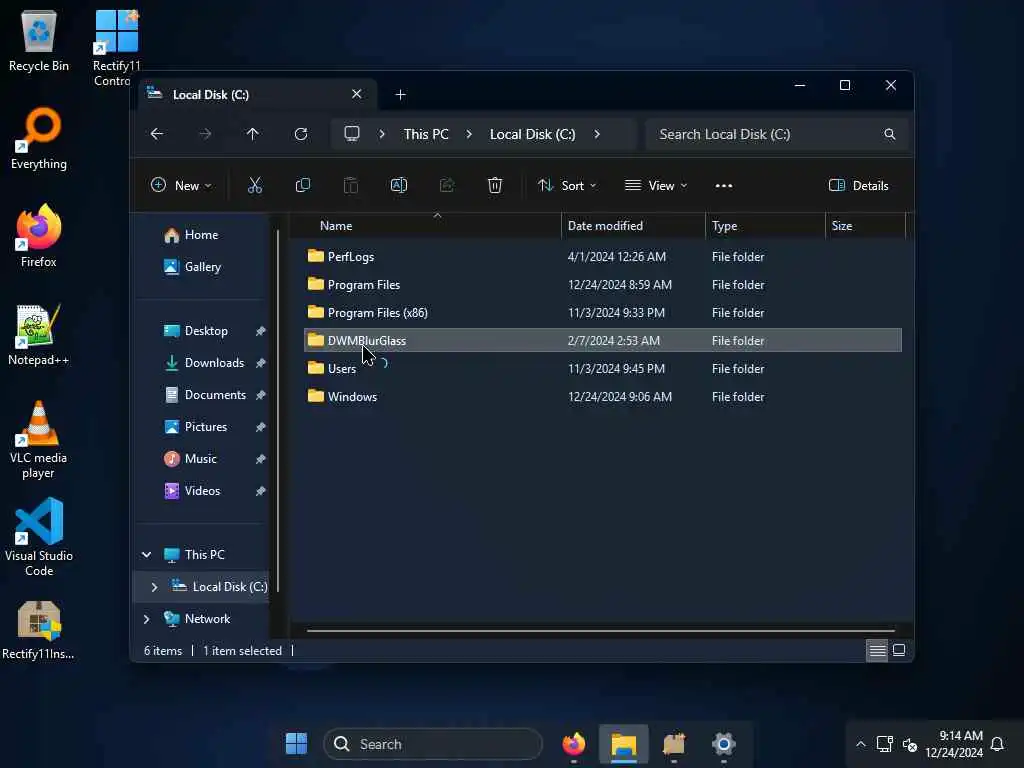Select the Local Disk (C:) tab
The height and width of the screenshot is (768, 1024).
256,95
